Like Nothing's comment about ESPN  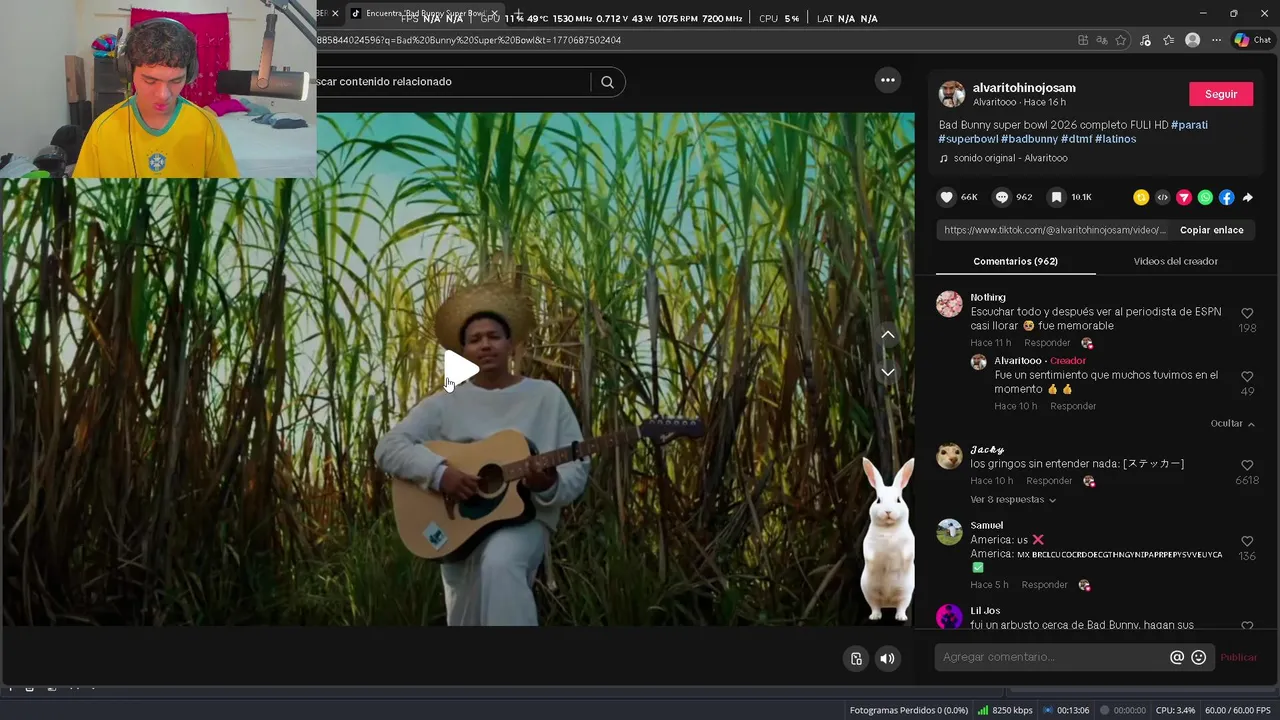(1247, 313)
